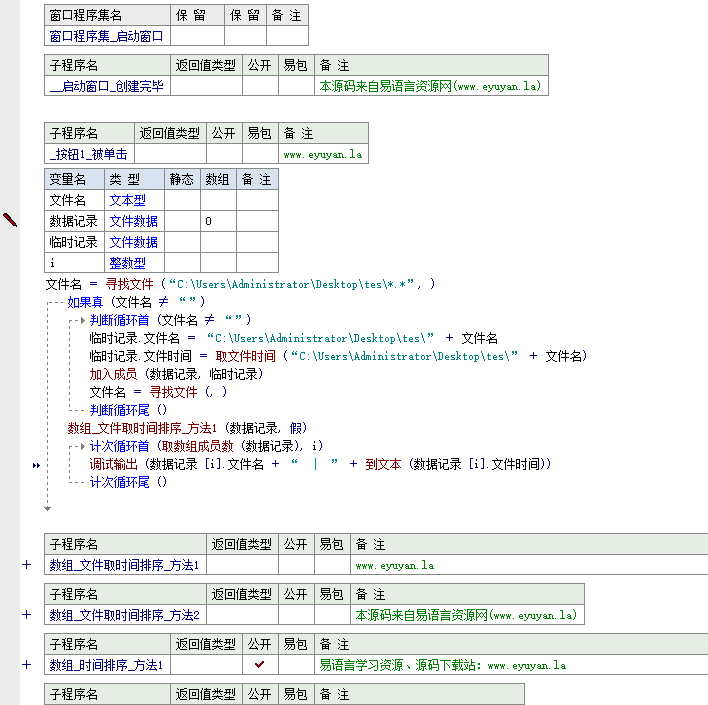Screen dimensions: 708x705
Task: Expand the 数组_文件取时间排序_方法1 subroutine
Action: pos(27,565)
